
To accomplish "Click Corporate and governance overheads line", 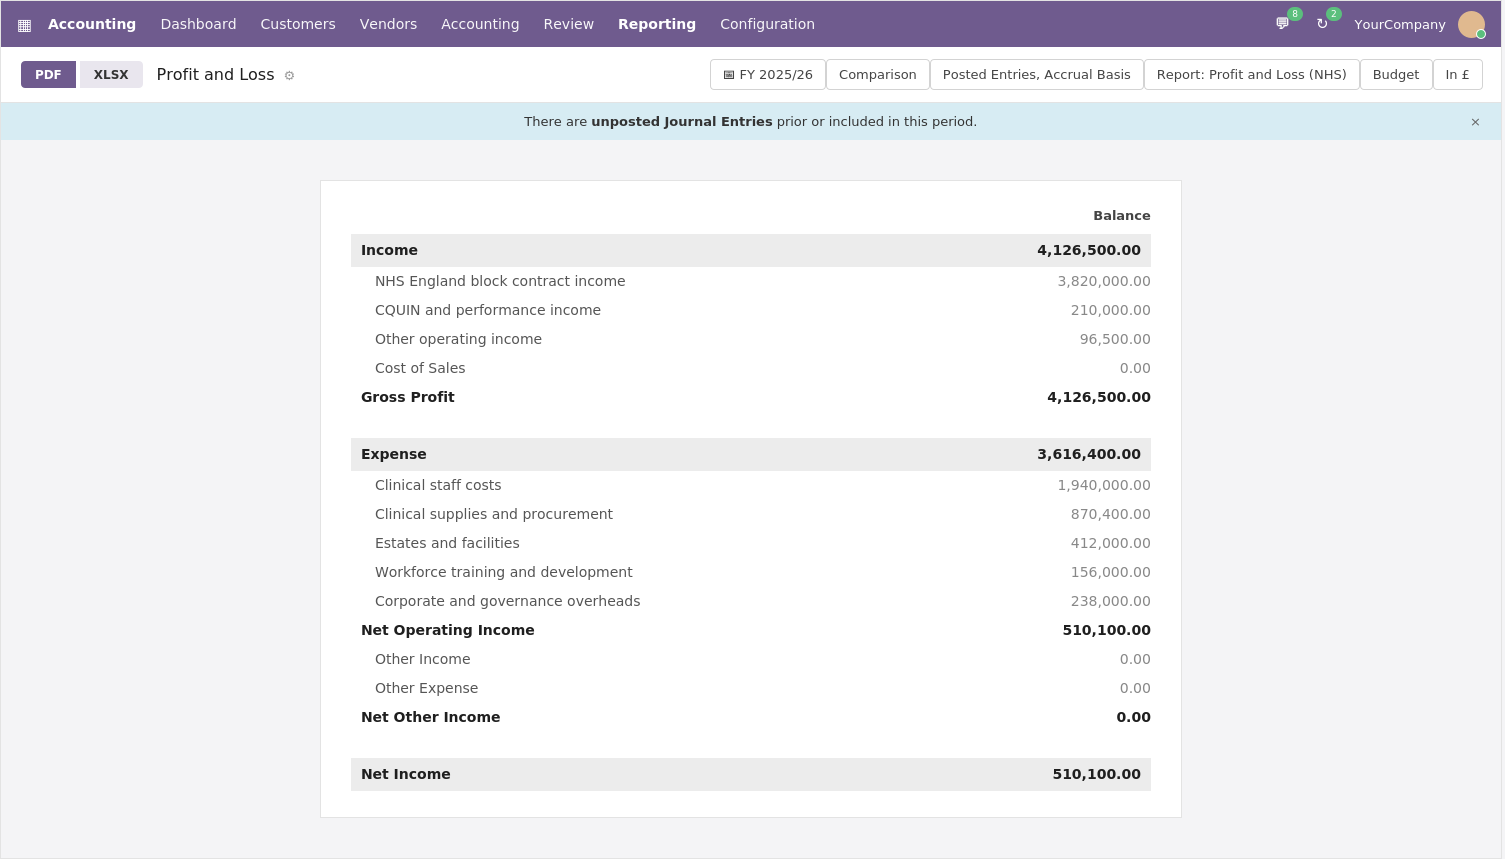I will pos(751,601).
